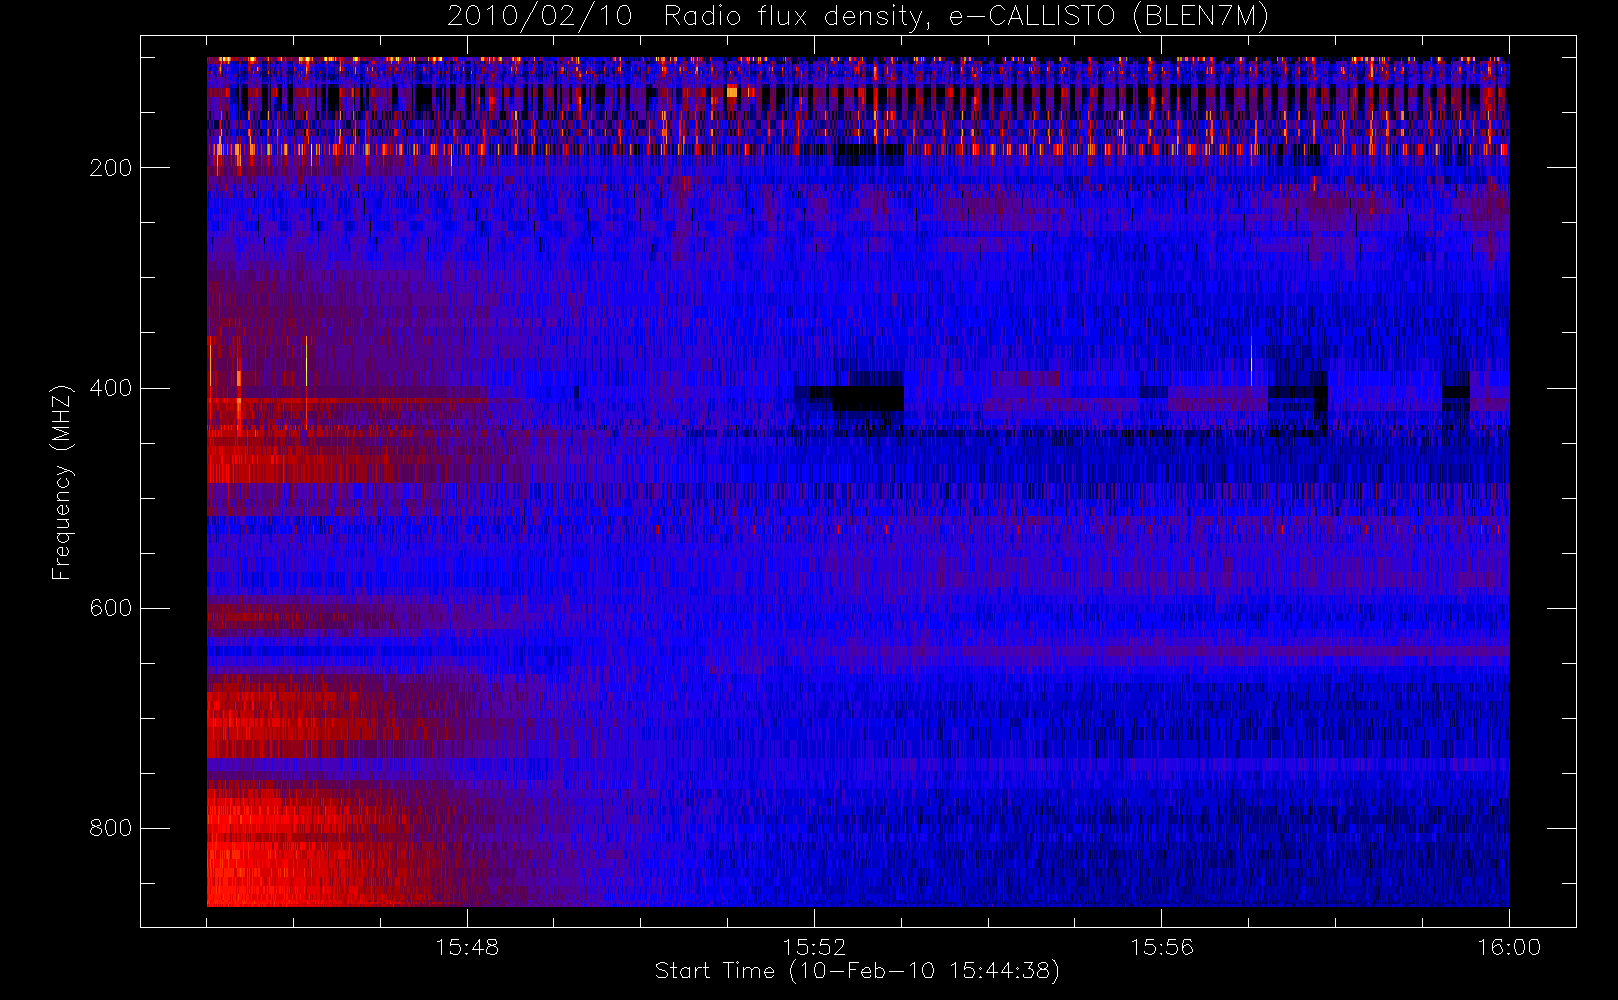Viewport: 1618px width, 1000px height.
Task: Click the 16:00 time axis label
Action: click(1509, 947)
